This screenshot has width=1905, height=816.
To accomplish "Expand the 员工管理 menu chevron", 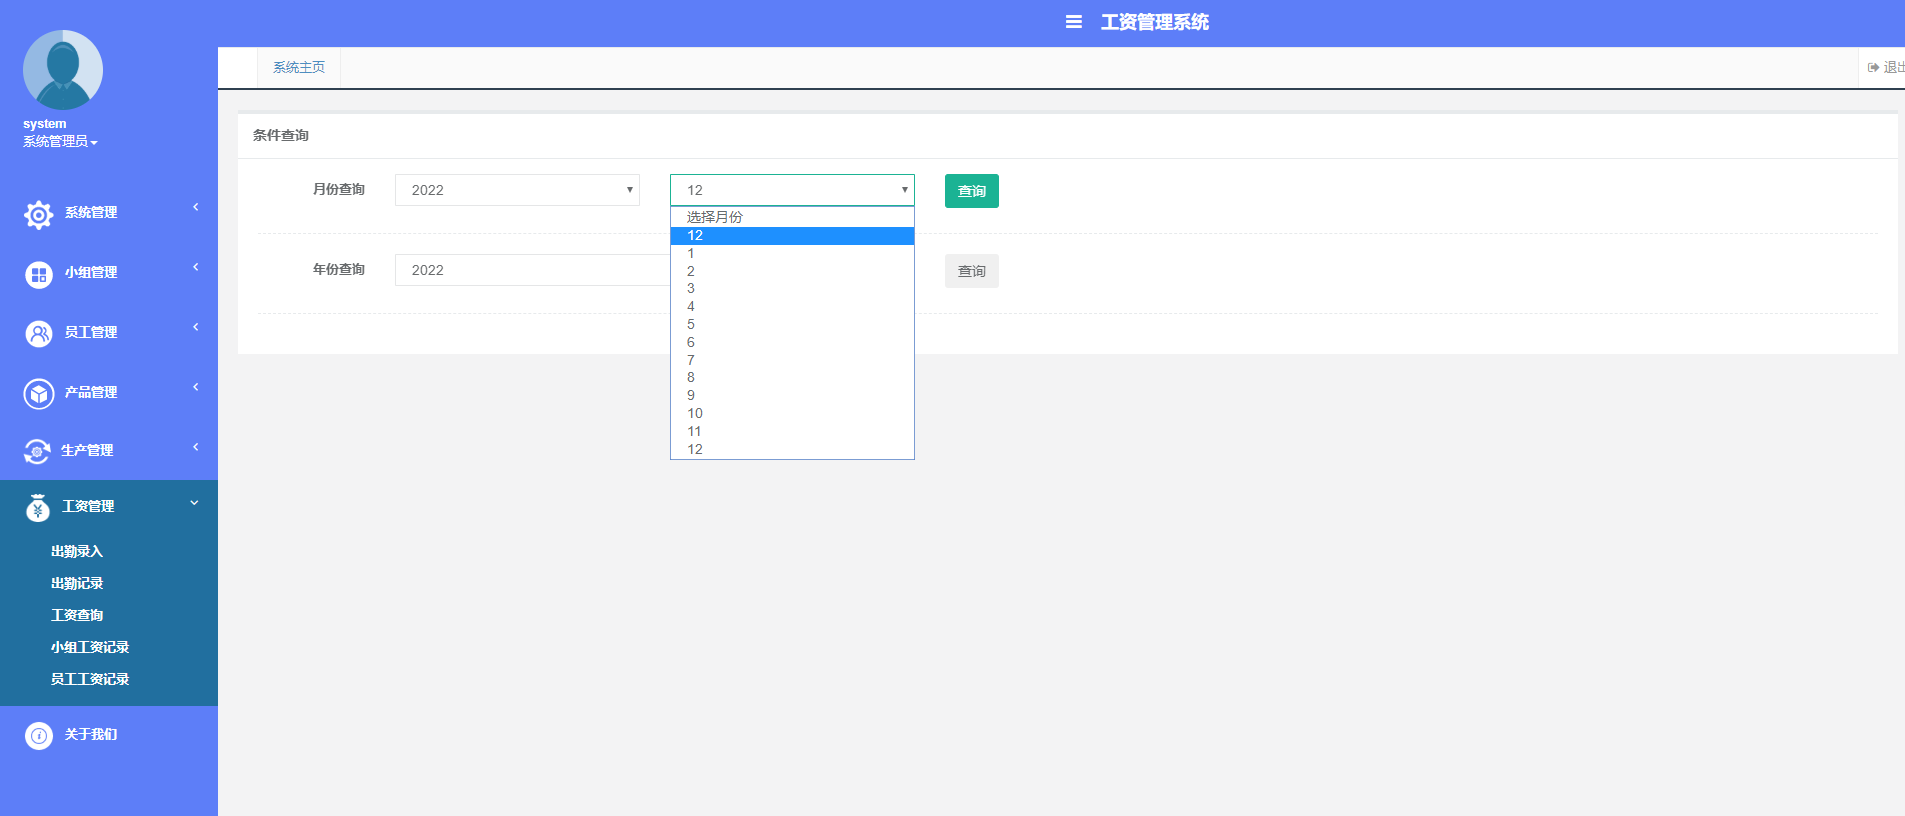I will [196, 327].
